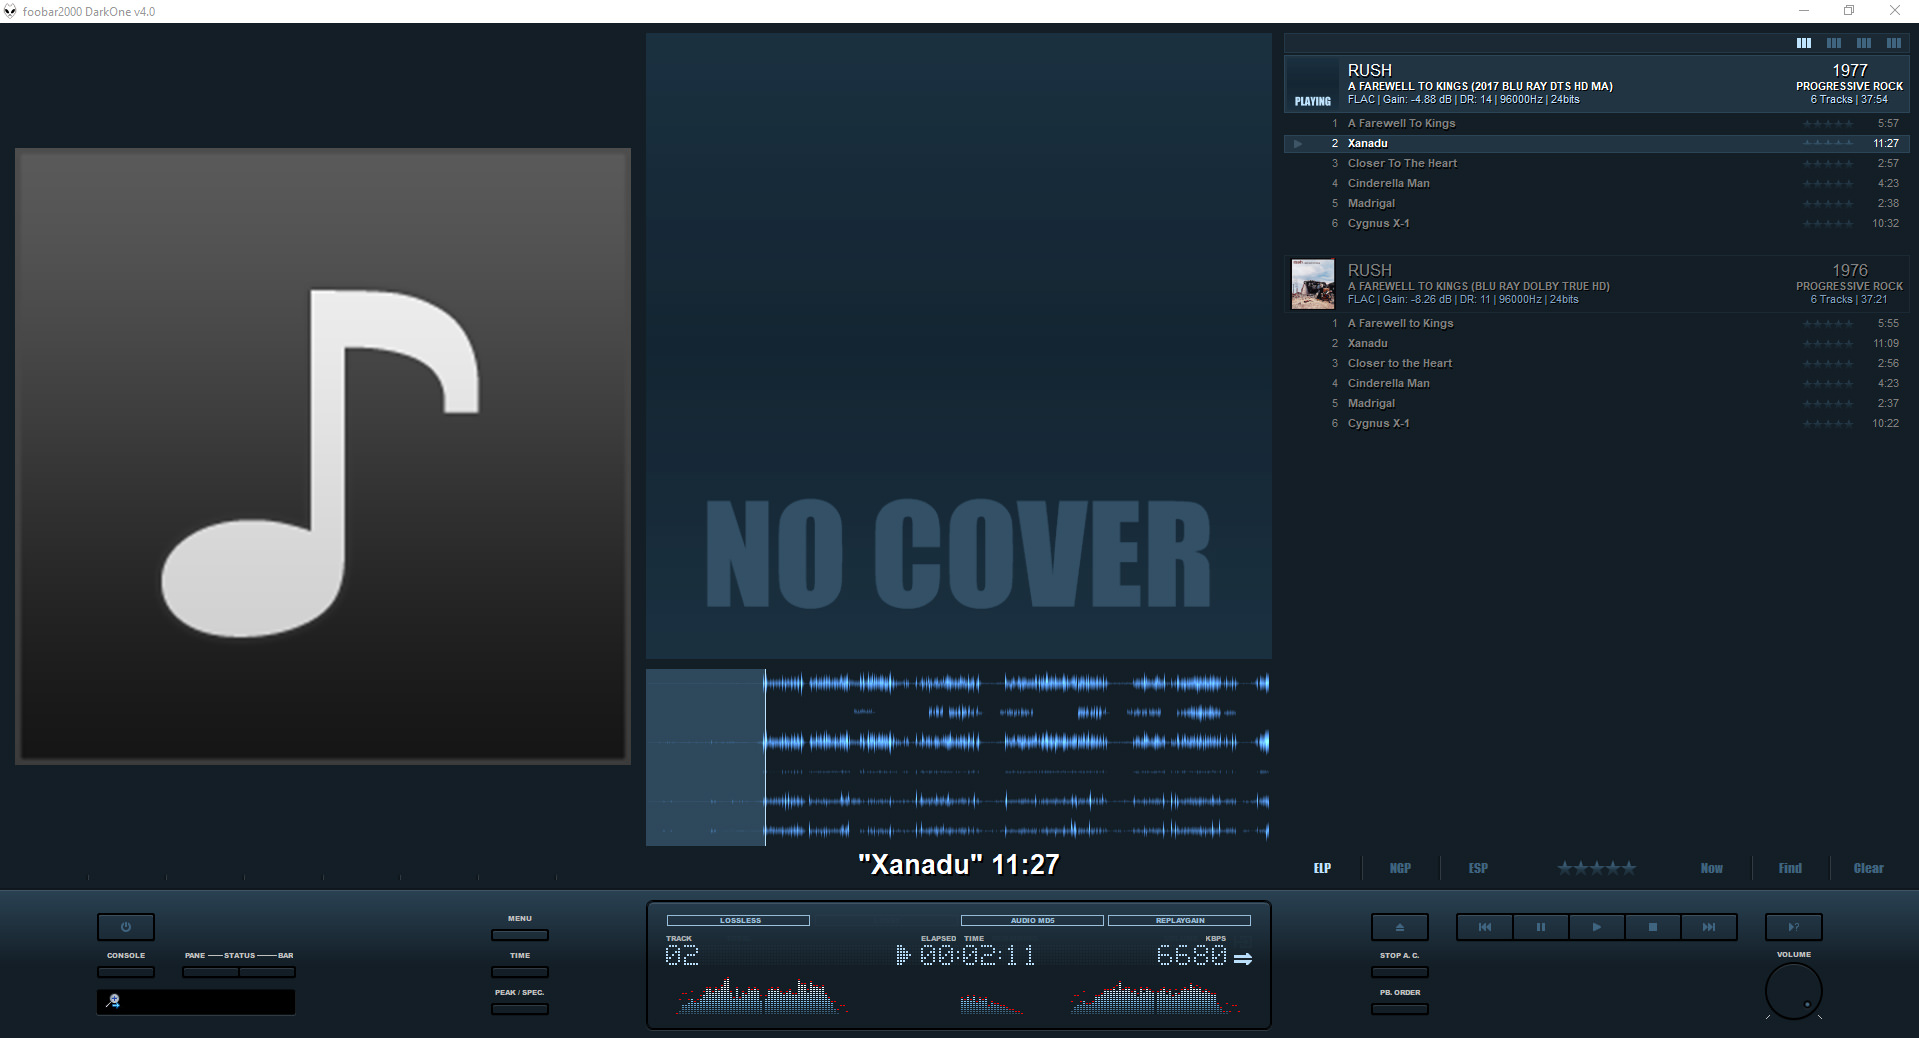This screenshot has height=1038, width=1919.
Task: Click the Audio MD5 indicator
Action: (1032, 920)
